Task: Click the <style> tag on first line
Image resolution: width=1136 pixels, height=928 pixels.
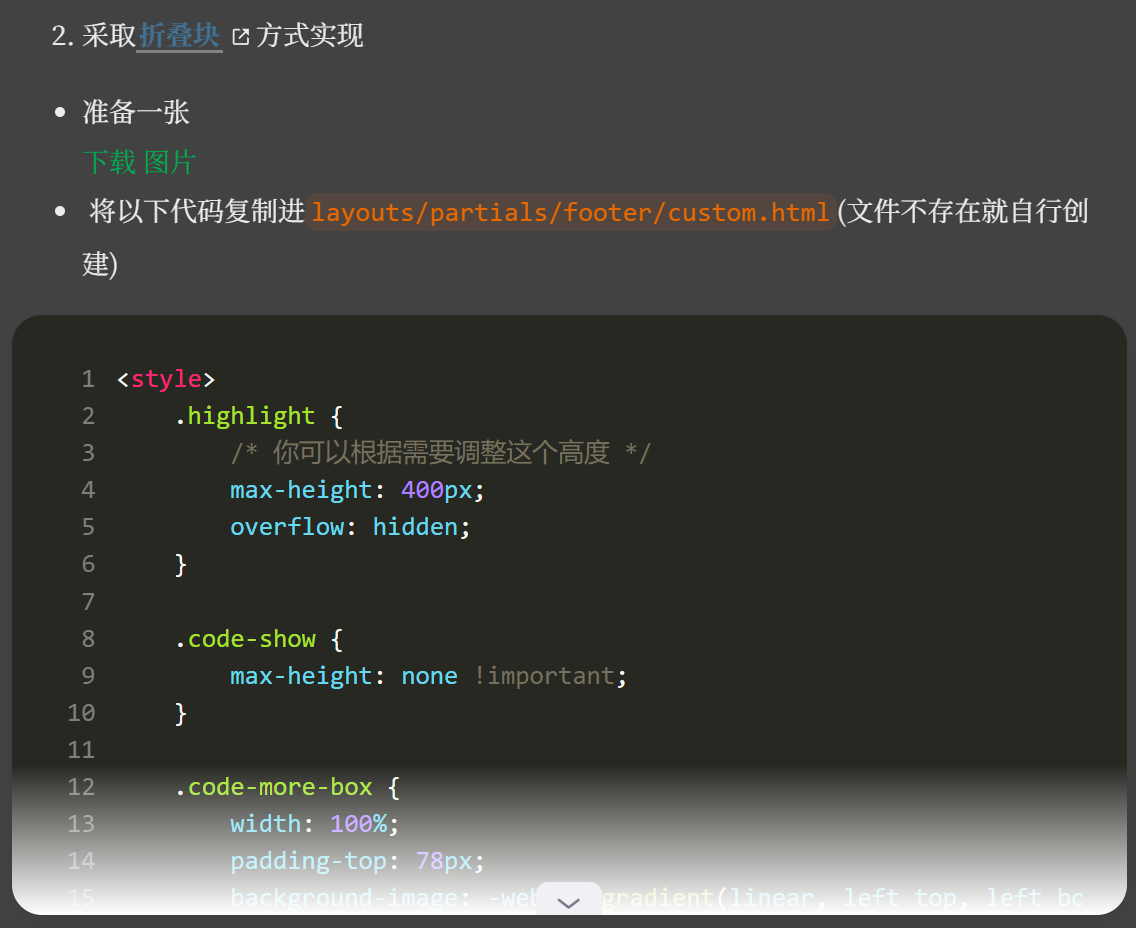Action: [x=166, y=379]
